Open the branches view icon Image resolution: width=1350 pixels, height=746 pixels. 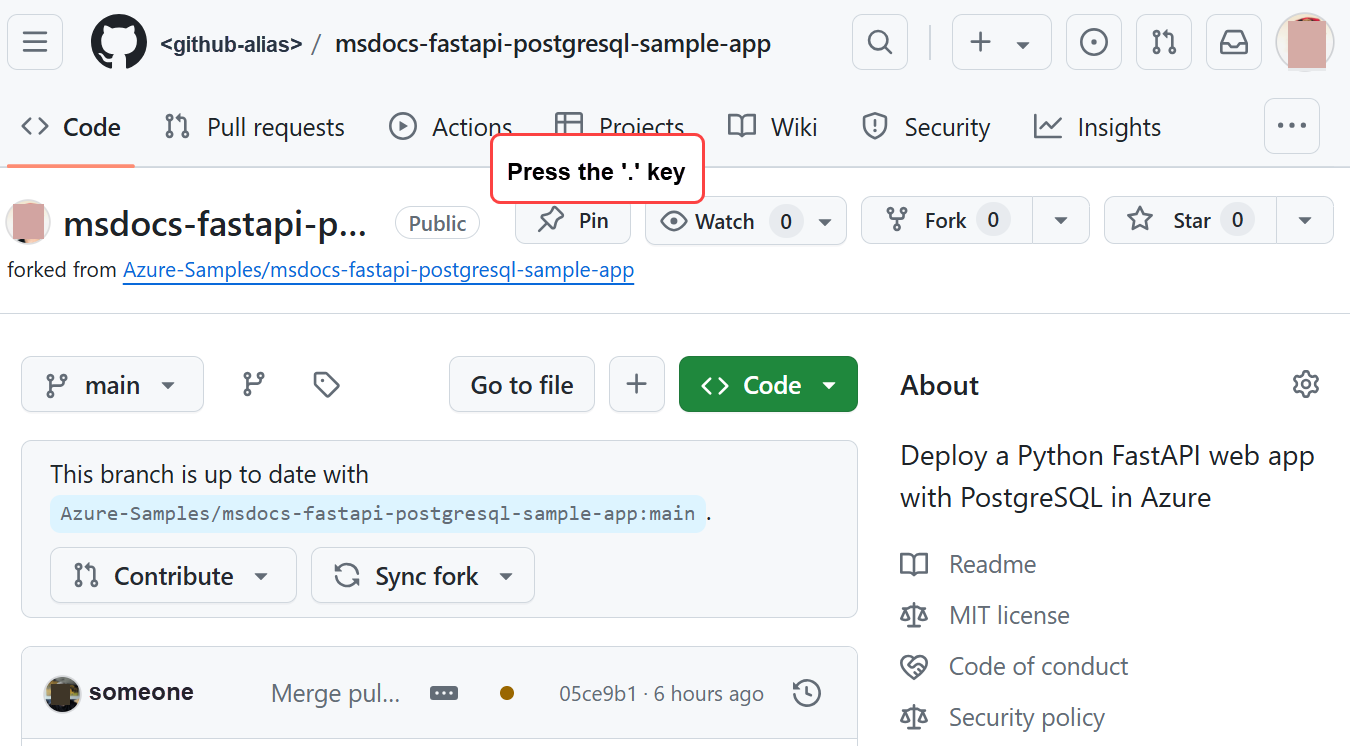pyautogui.click(x=253, y=384)
